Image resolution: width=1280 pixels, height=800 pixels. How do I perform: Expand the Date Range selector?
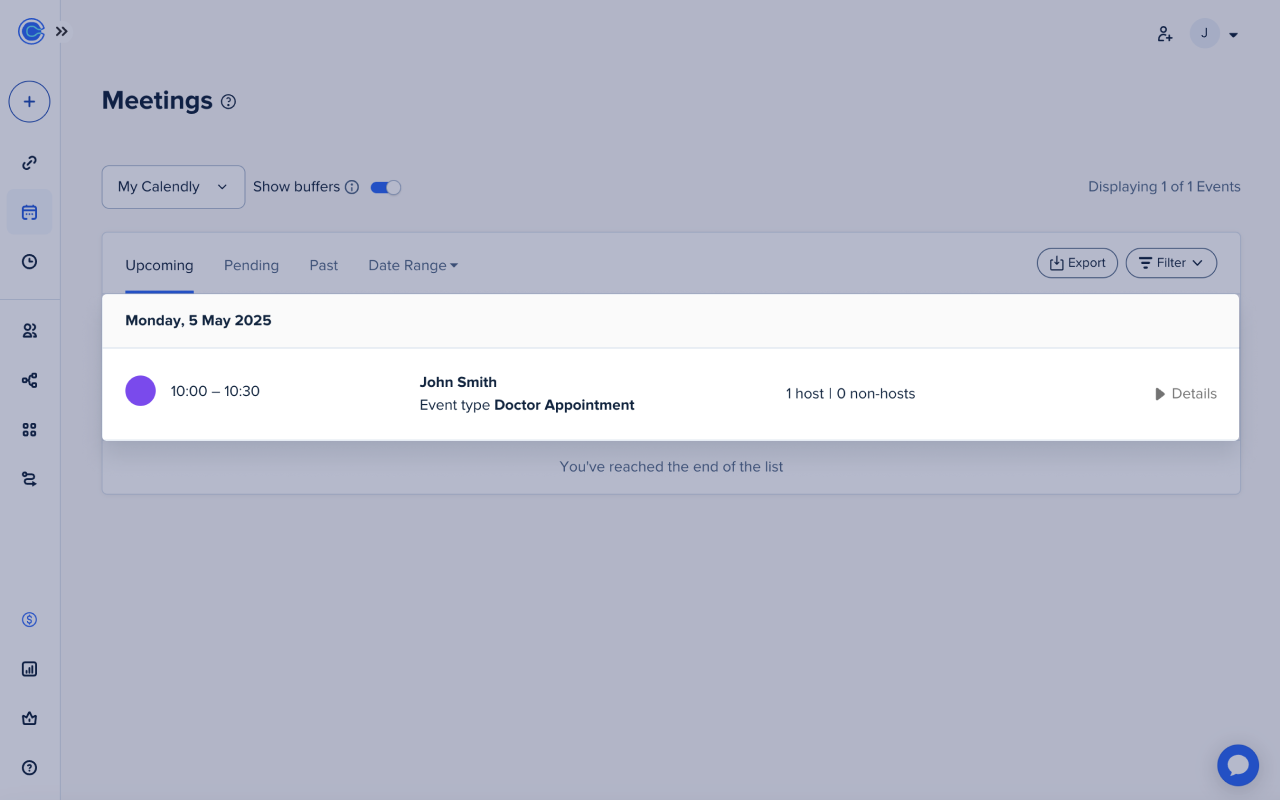412,265
